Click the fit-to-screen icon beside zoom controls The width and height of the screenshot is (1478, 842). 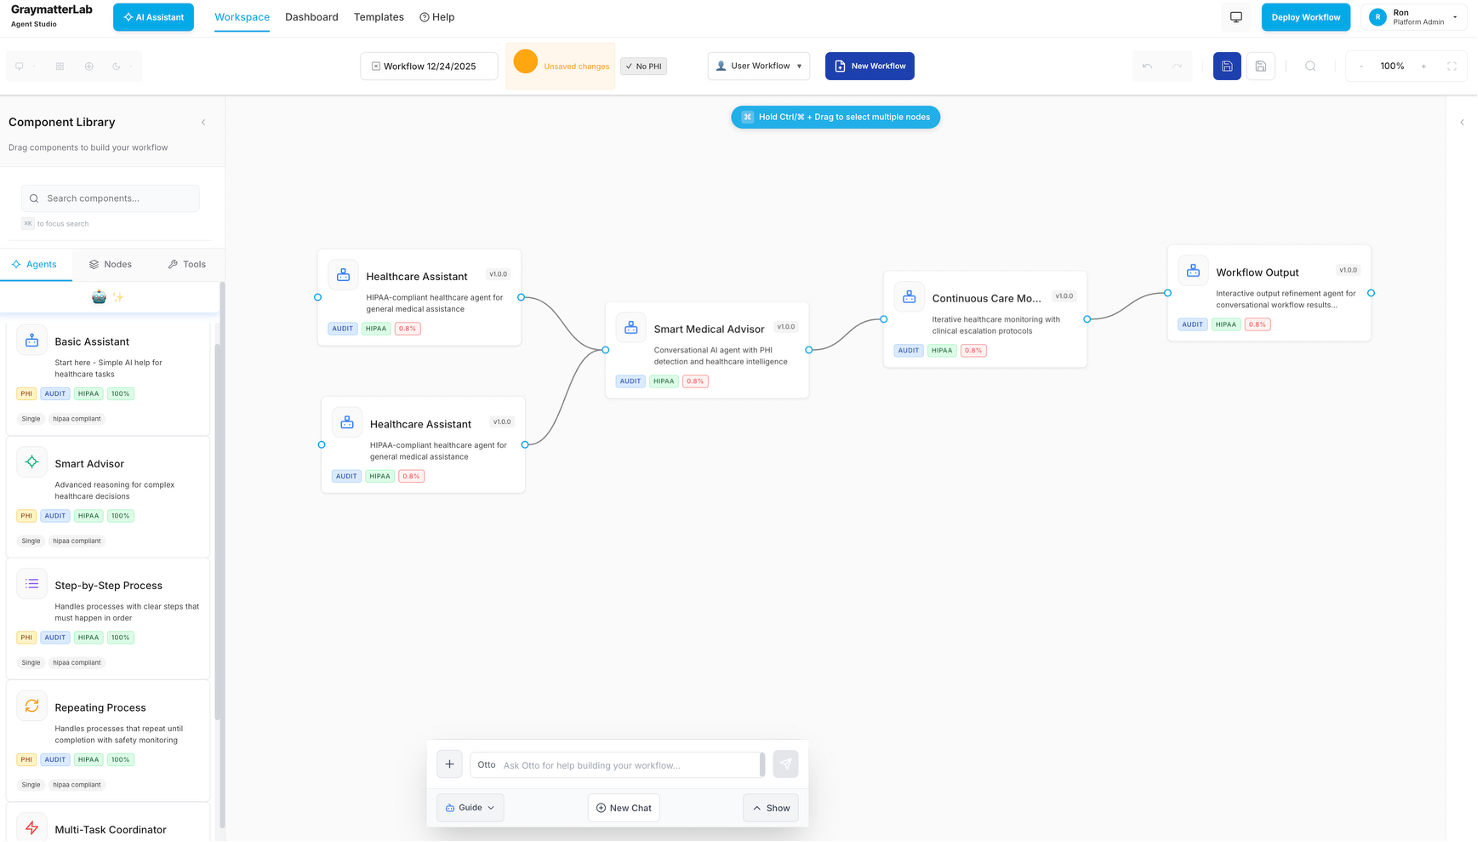pyautogui.click(x=1452, y=65)
